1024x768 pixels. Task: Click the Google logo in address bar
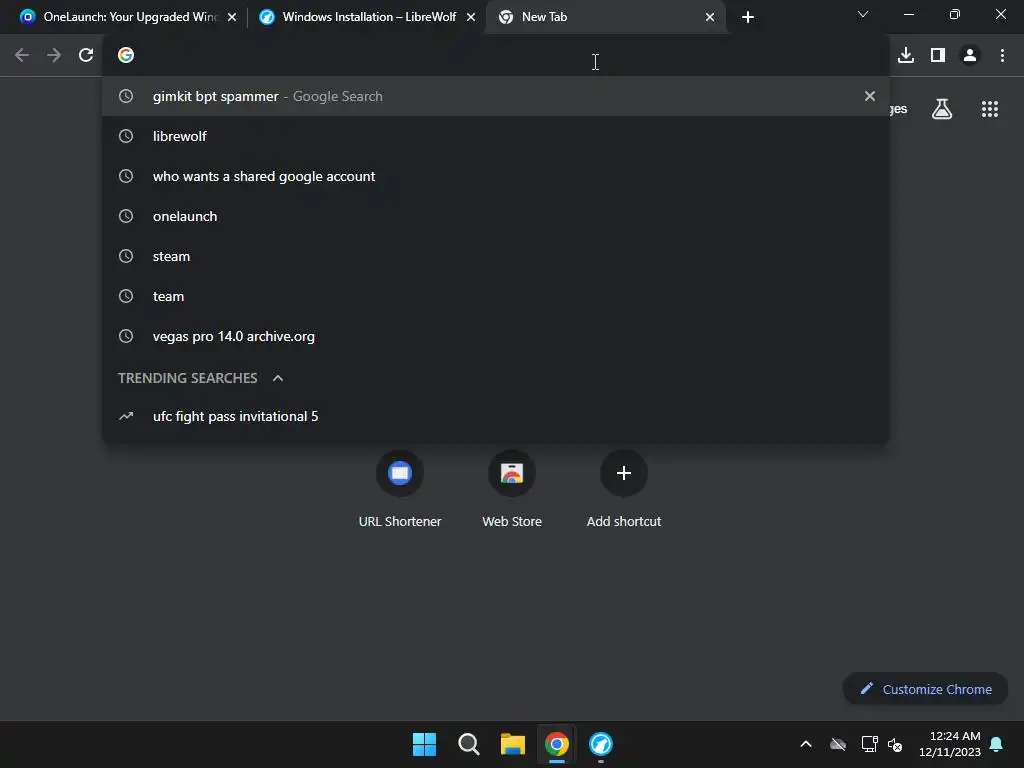coord(126,56)
